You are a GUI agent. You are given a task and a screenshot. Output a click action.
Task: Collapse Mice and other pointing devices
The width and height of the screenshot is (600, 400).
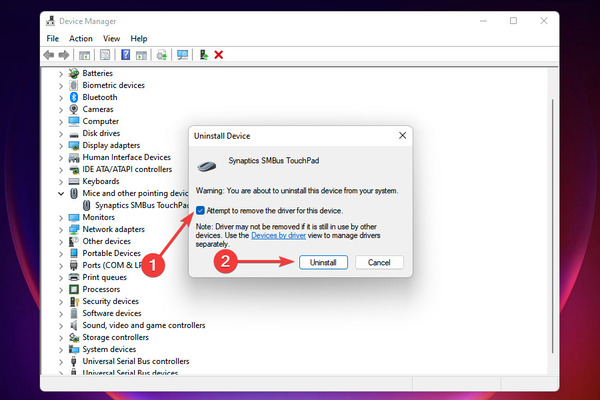61,193
